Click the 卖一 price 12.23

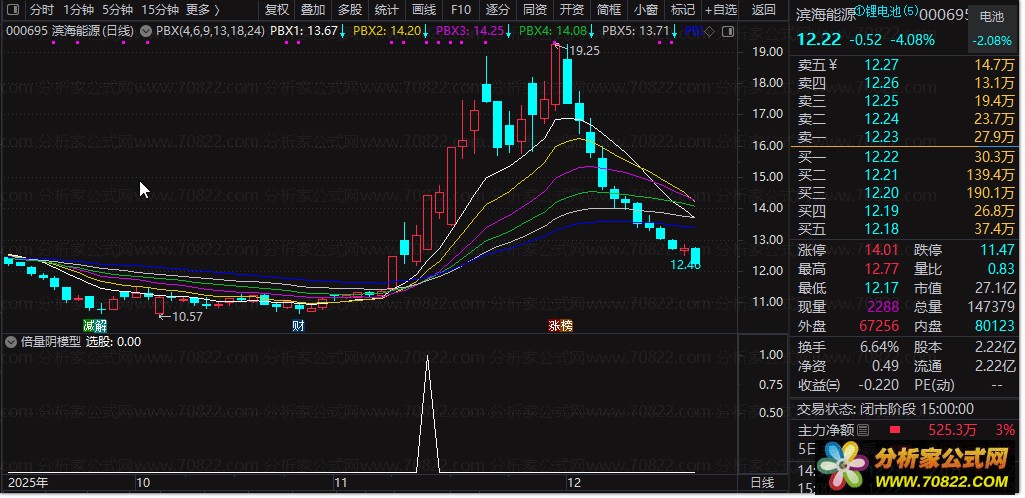881,137
